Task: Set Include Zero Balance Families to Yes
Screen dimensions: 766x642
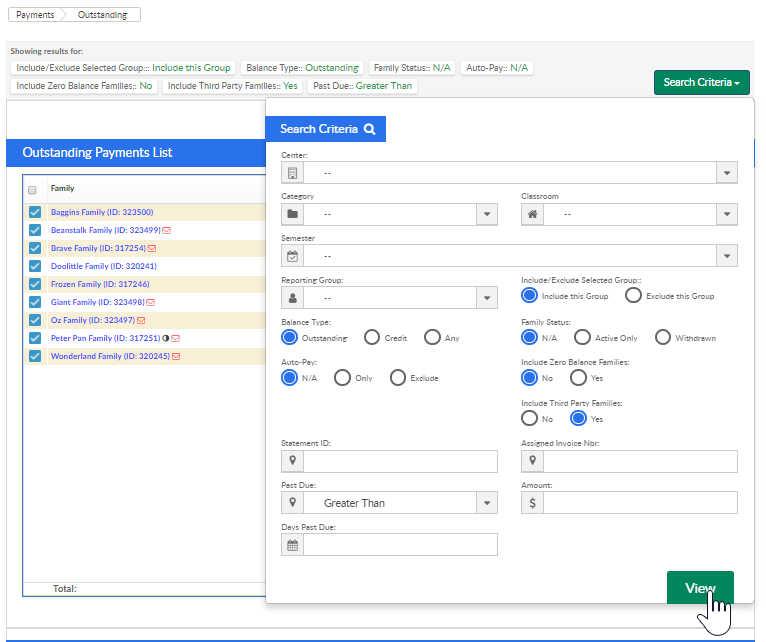Action: pos(578,378)
